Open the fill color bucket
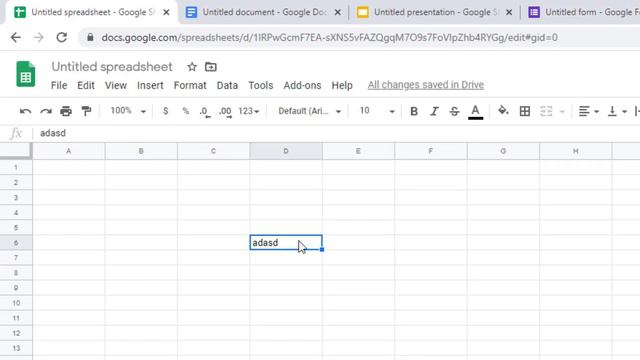640x360 pixels. (x=503, y=111)
